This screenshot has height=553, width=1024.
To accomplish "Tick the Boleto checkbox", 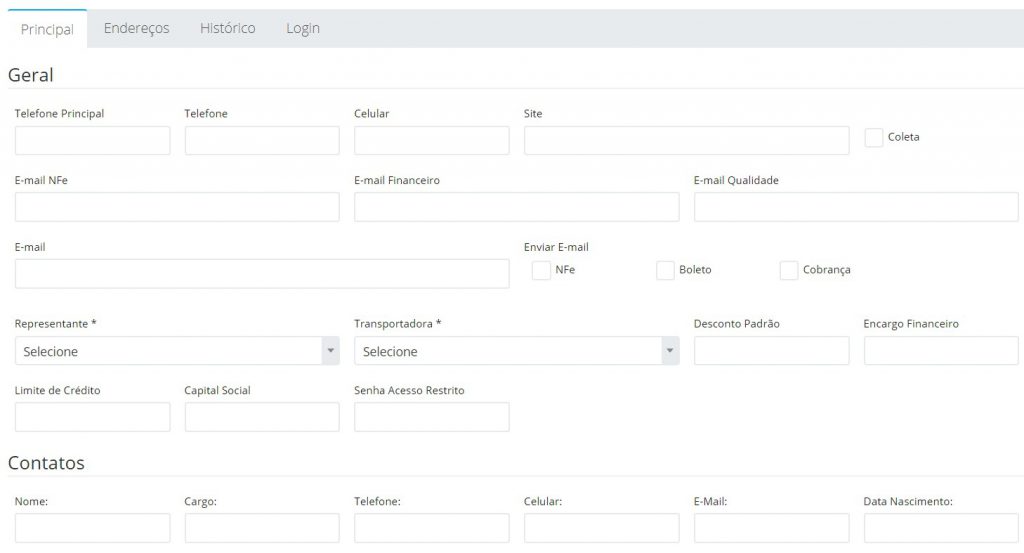I will click(665, 270).
